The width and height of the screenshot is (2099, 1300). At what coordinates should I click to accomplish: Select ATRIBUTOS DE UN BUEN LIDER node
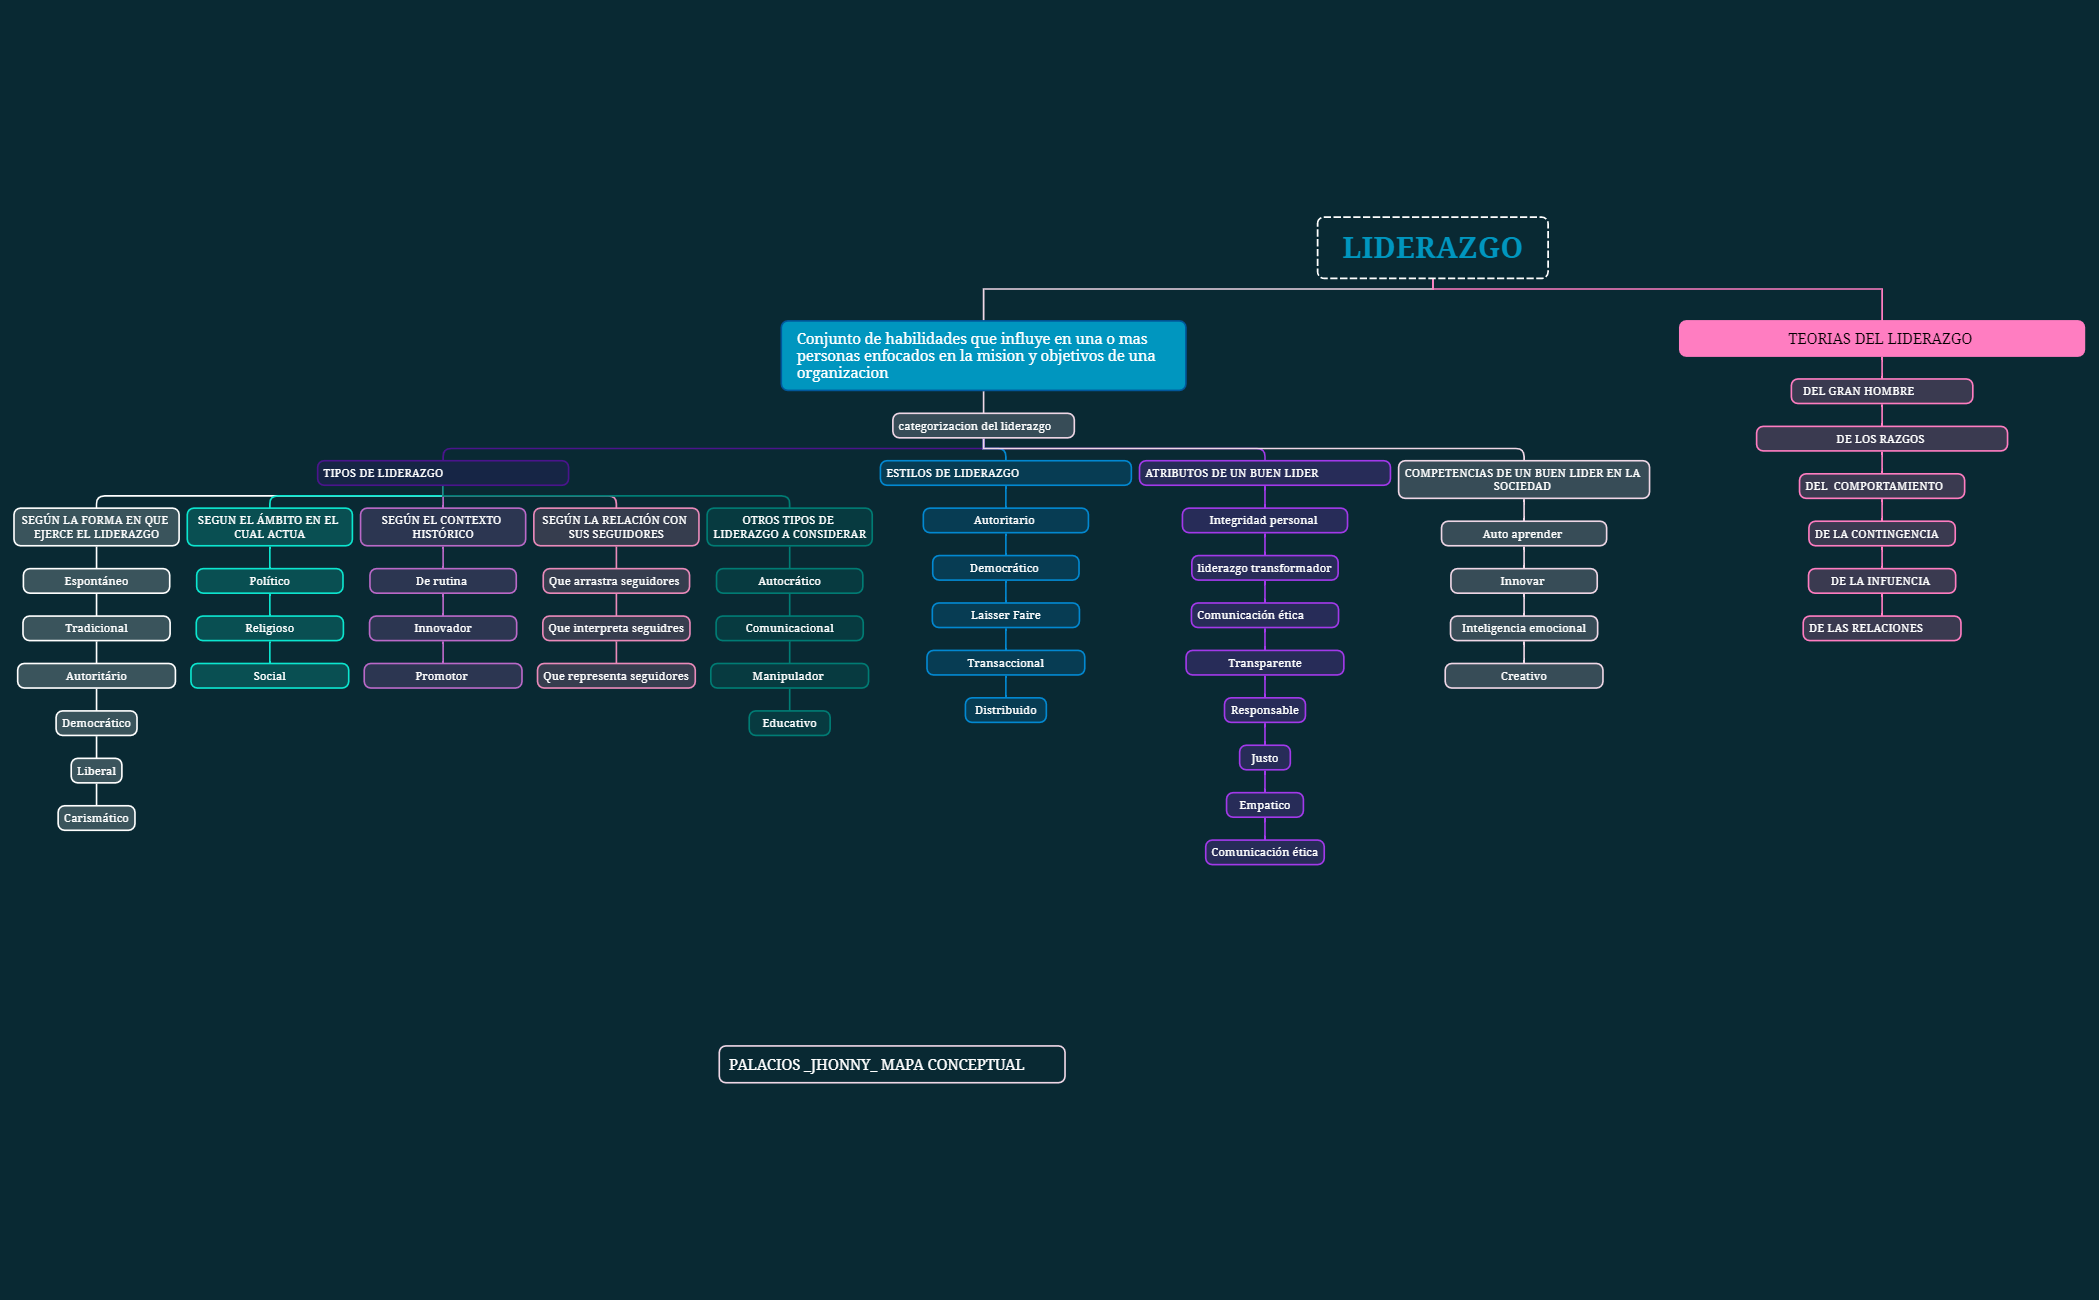pos(1264,472)
